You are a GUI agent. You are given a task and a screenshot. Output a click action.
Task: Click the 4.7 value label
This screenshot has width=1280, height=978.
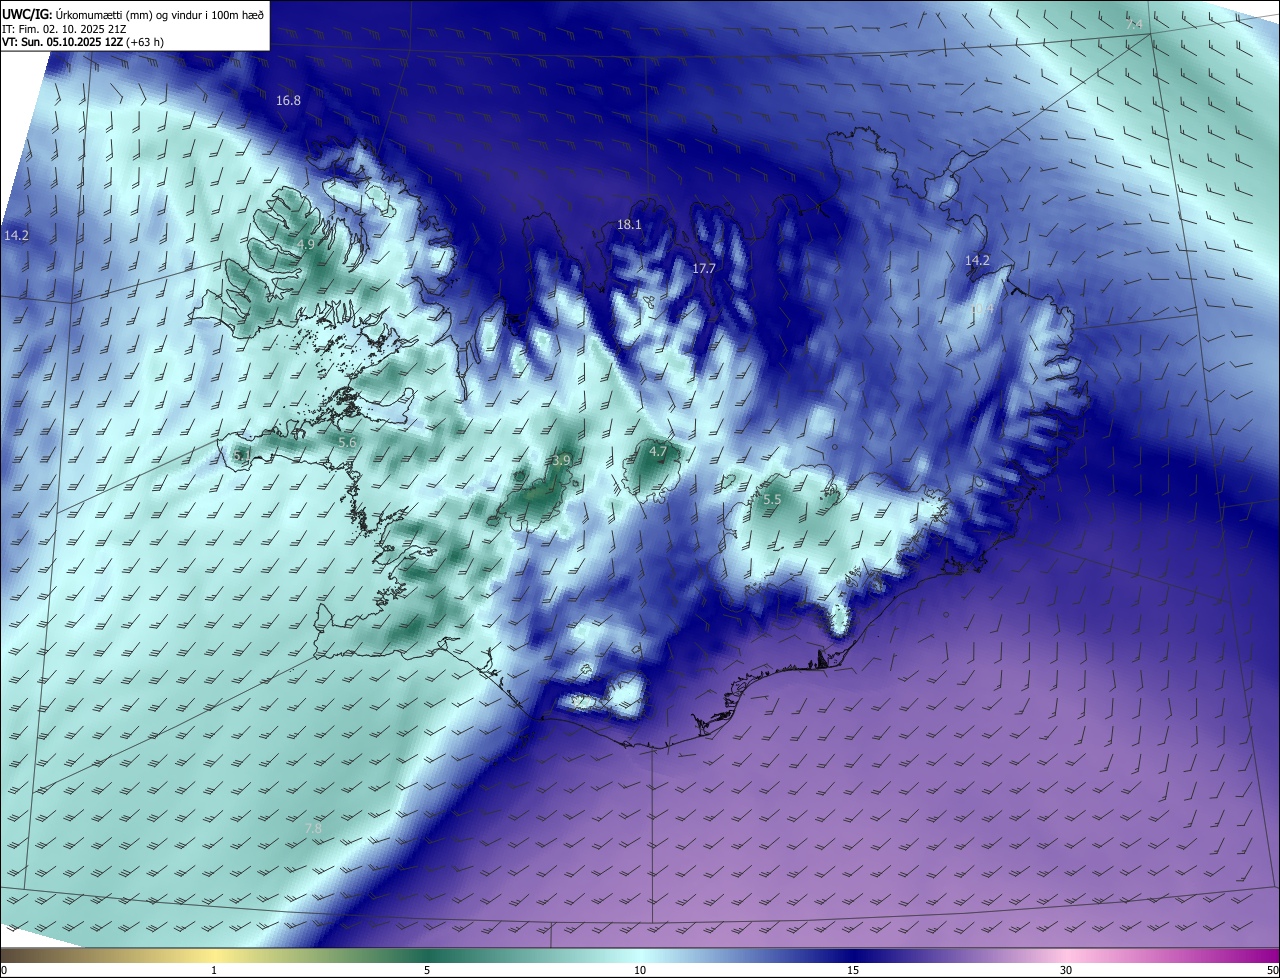pos(658,452)
